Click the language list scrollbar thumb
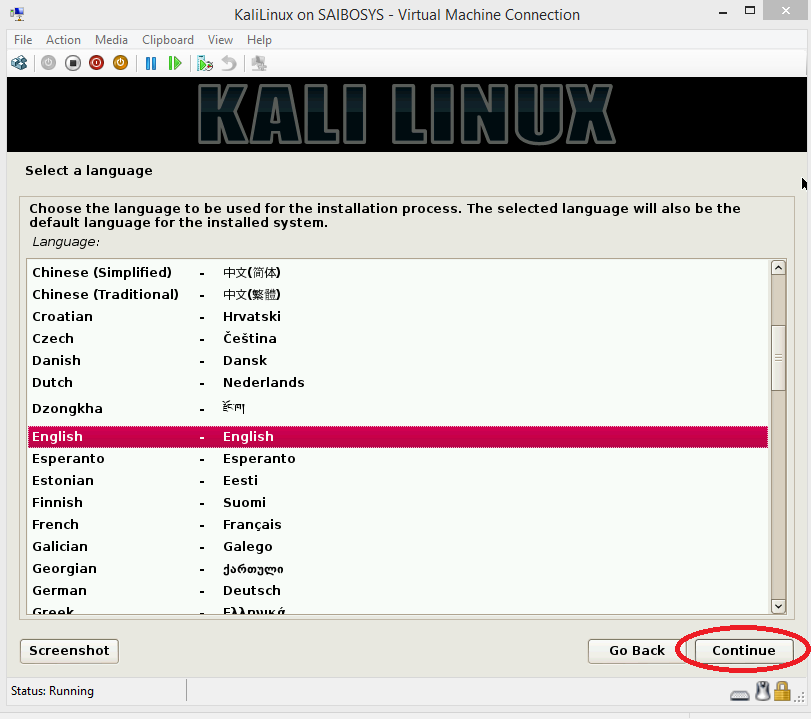 (x=778, y=358)
